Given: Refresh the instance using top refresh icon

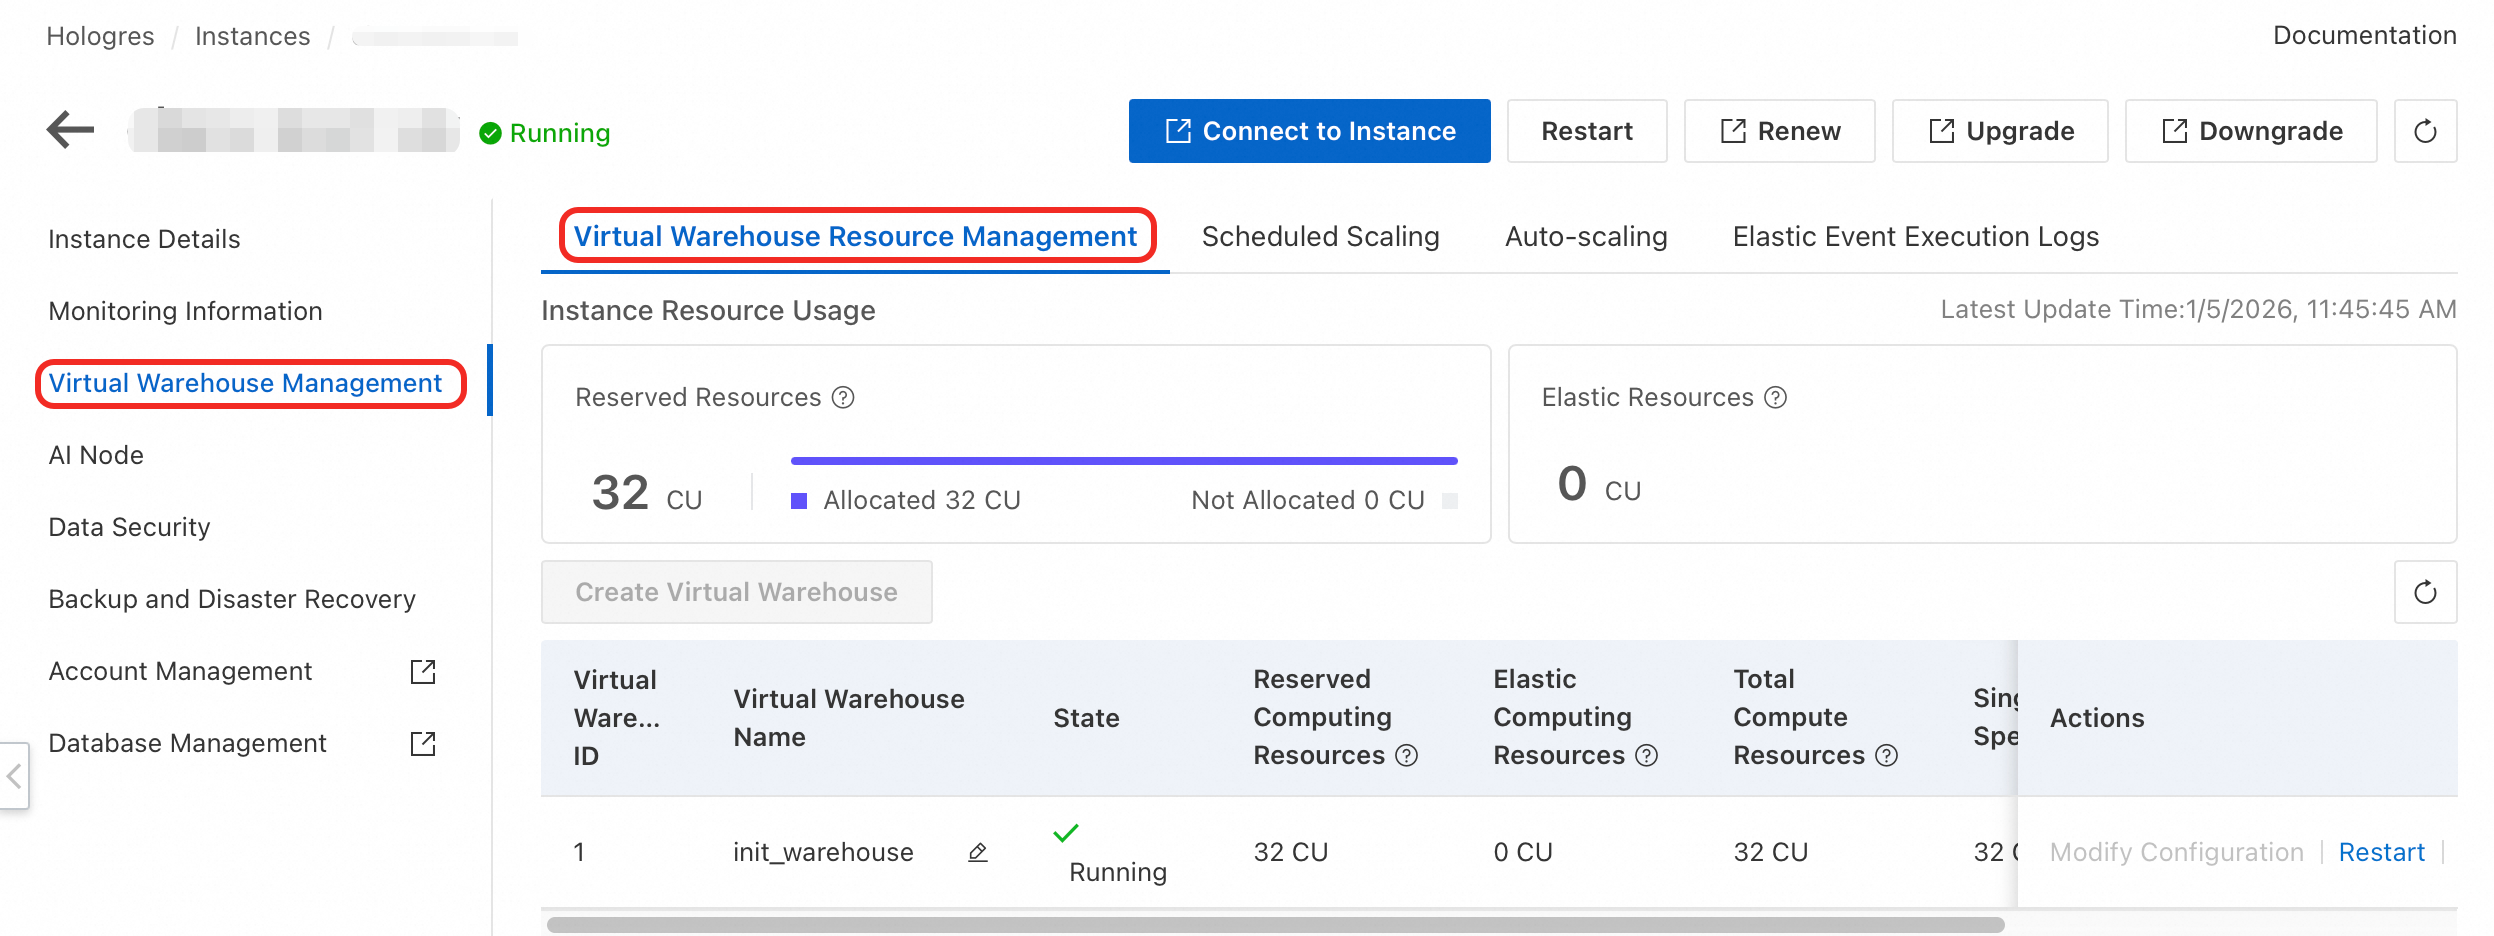Looking at the screenshot, I should [2425, 131].
